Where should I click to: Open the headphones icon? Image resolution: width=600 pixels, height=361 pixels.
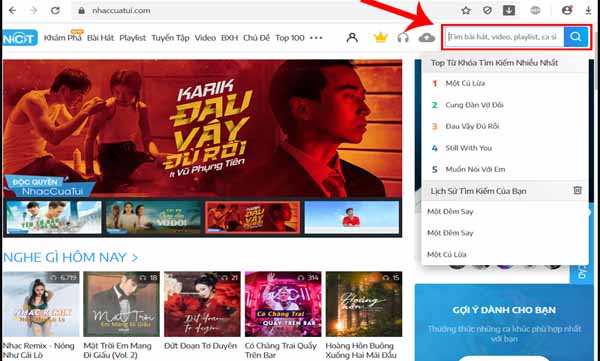tap(403, 38)
